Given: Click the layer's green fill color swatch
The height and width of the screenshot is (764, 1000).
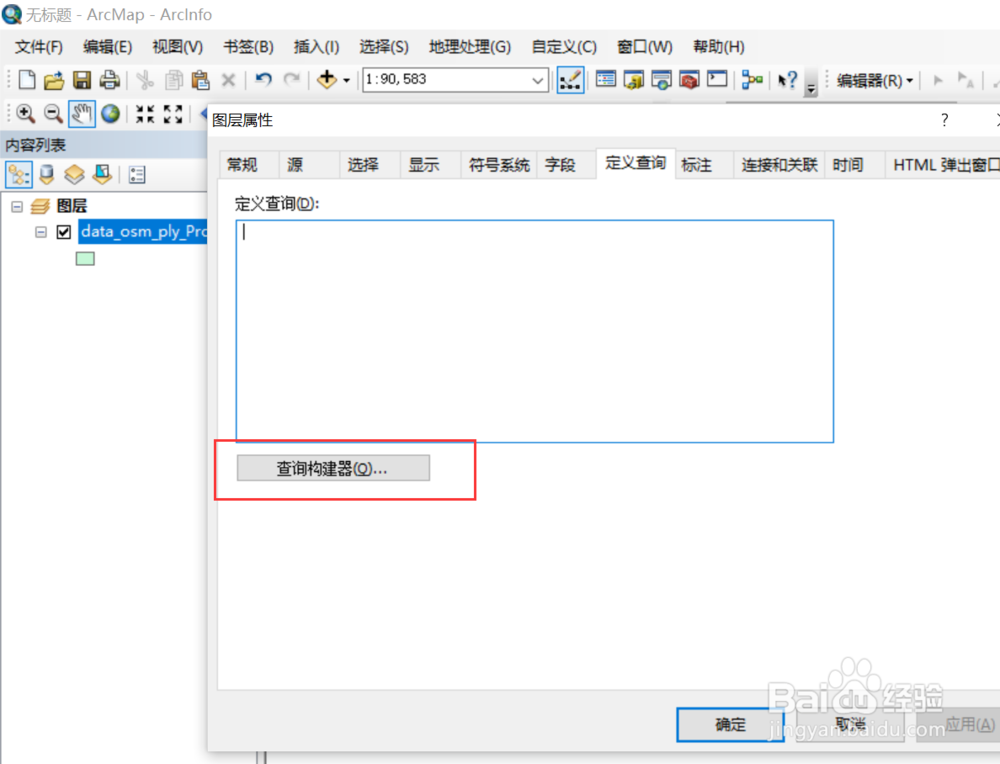Looking at the screenshot, I should [x=85, y=258].
